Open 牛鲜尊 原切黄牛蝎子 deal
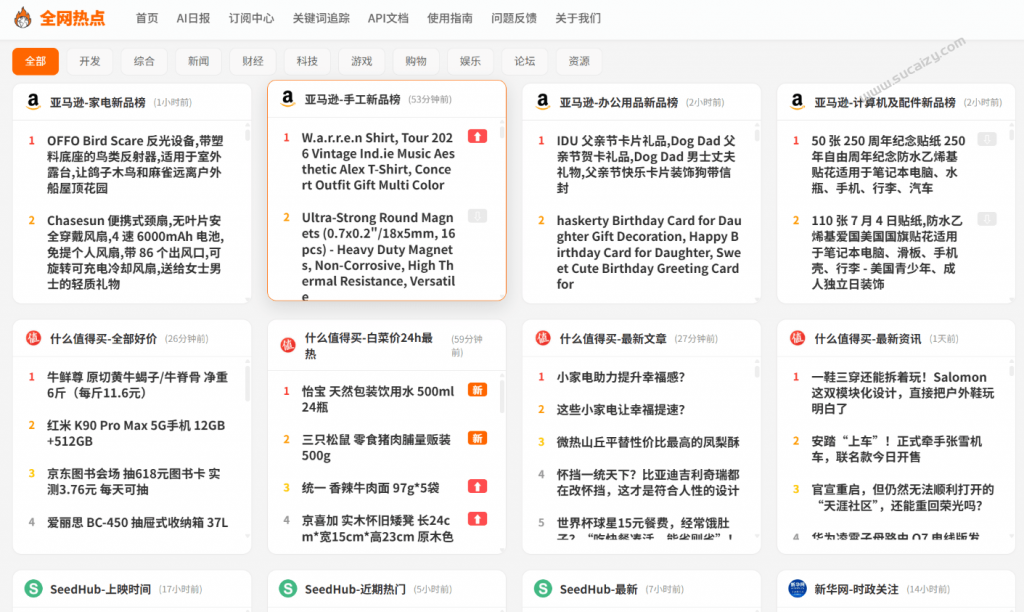This screenshot has width=1024, height=612. point(137,385)
